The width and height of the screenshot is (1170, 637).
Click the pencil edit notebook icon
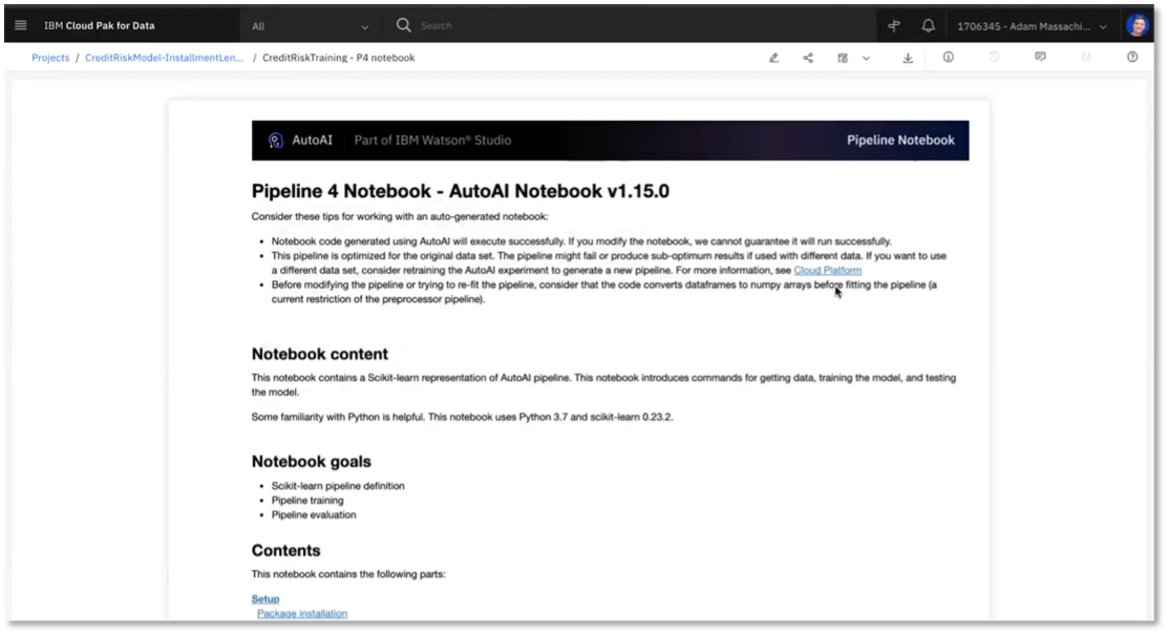(773, 58)
